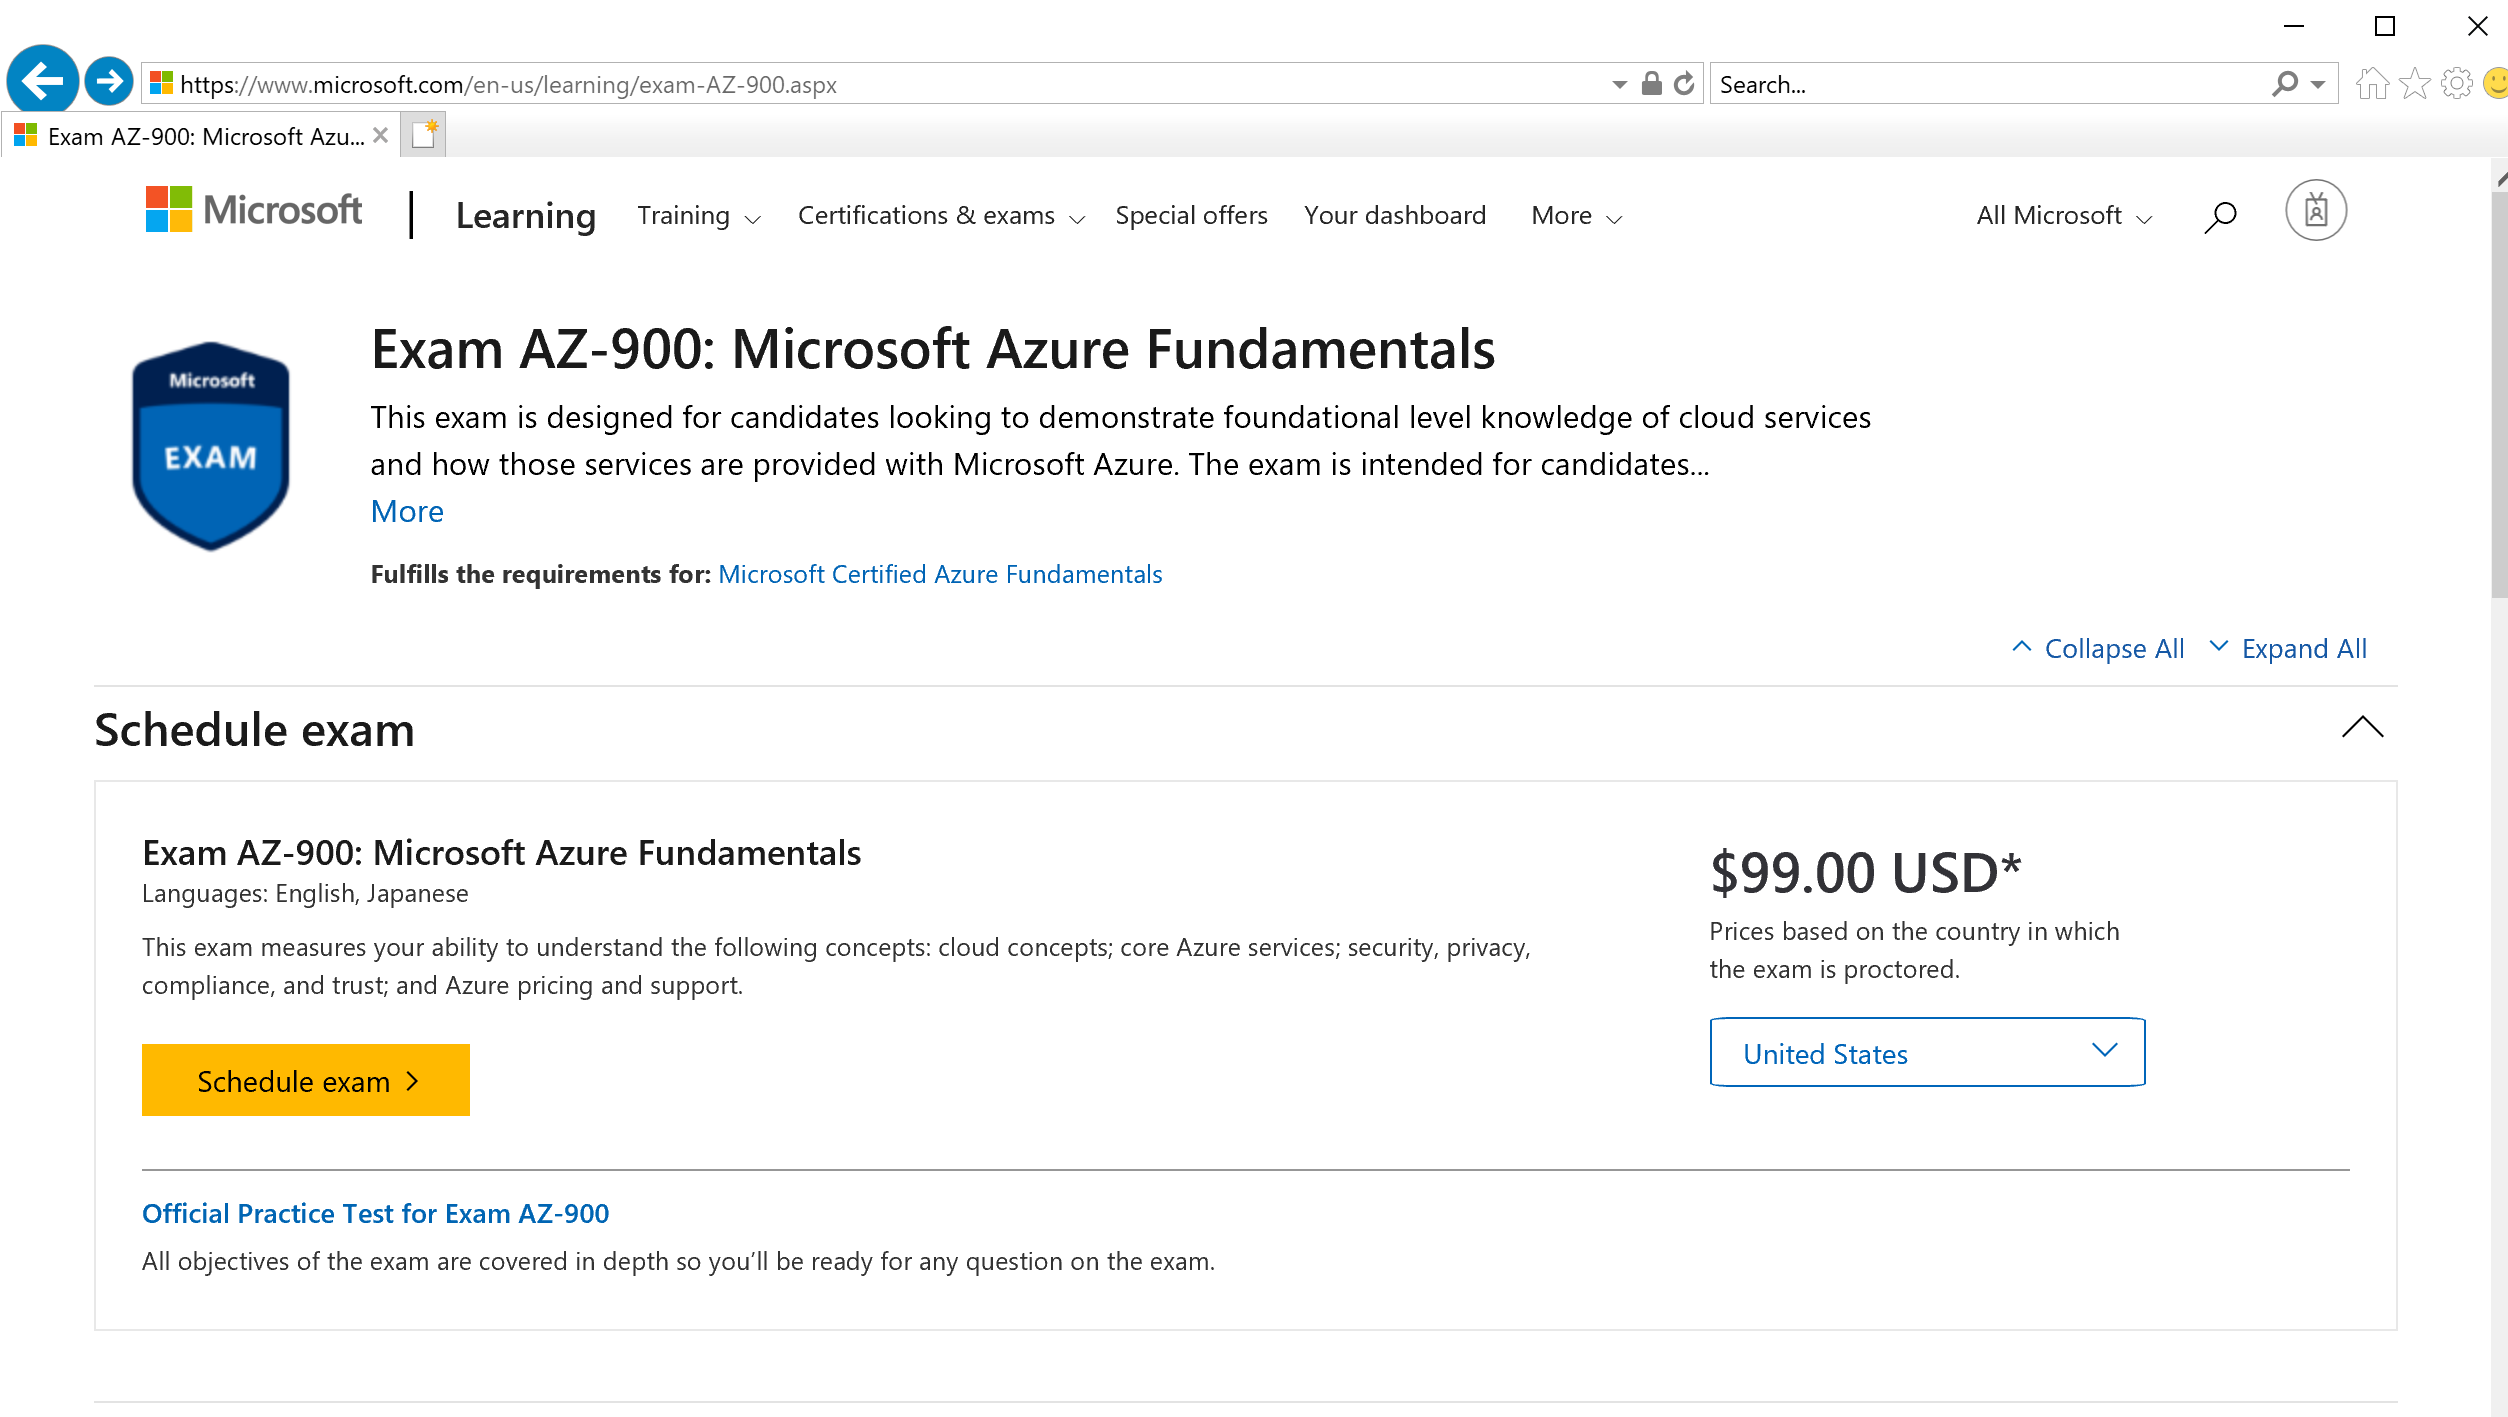Click the site favicon in address bar
This screenshot has height=1417, width=2508.
click(x=161, y=84)
